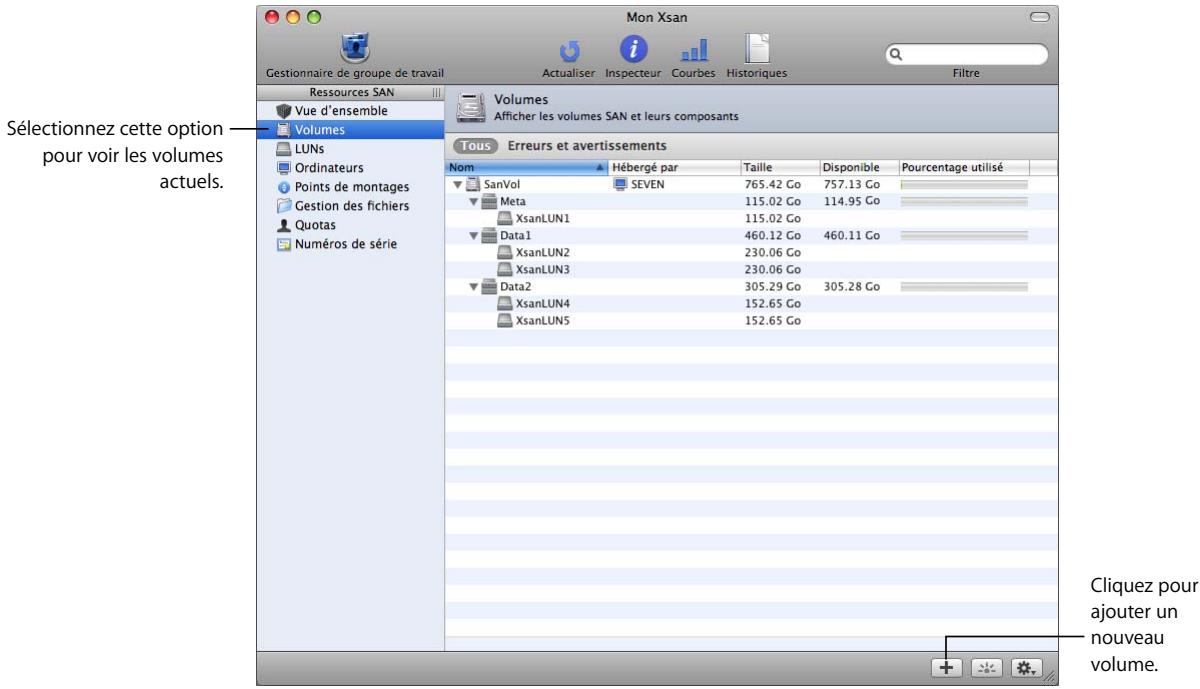Sort by the Taille column header
1200x689 pixels.
click(778, 168)
